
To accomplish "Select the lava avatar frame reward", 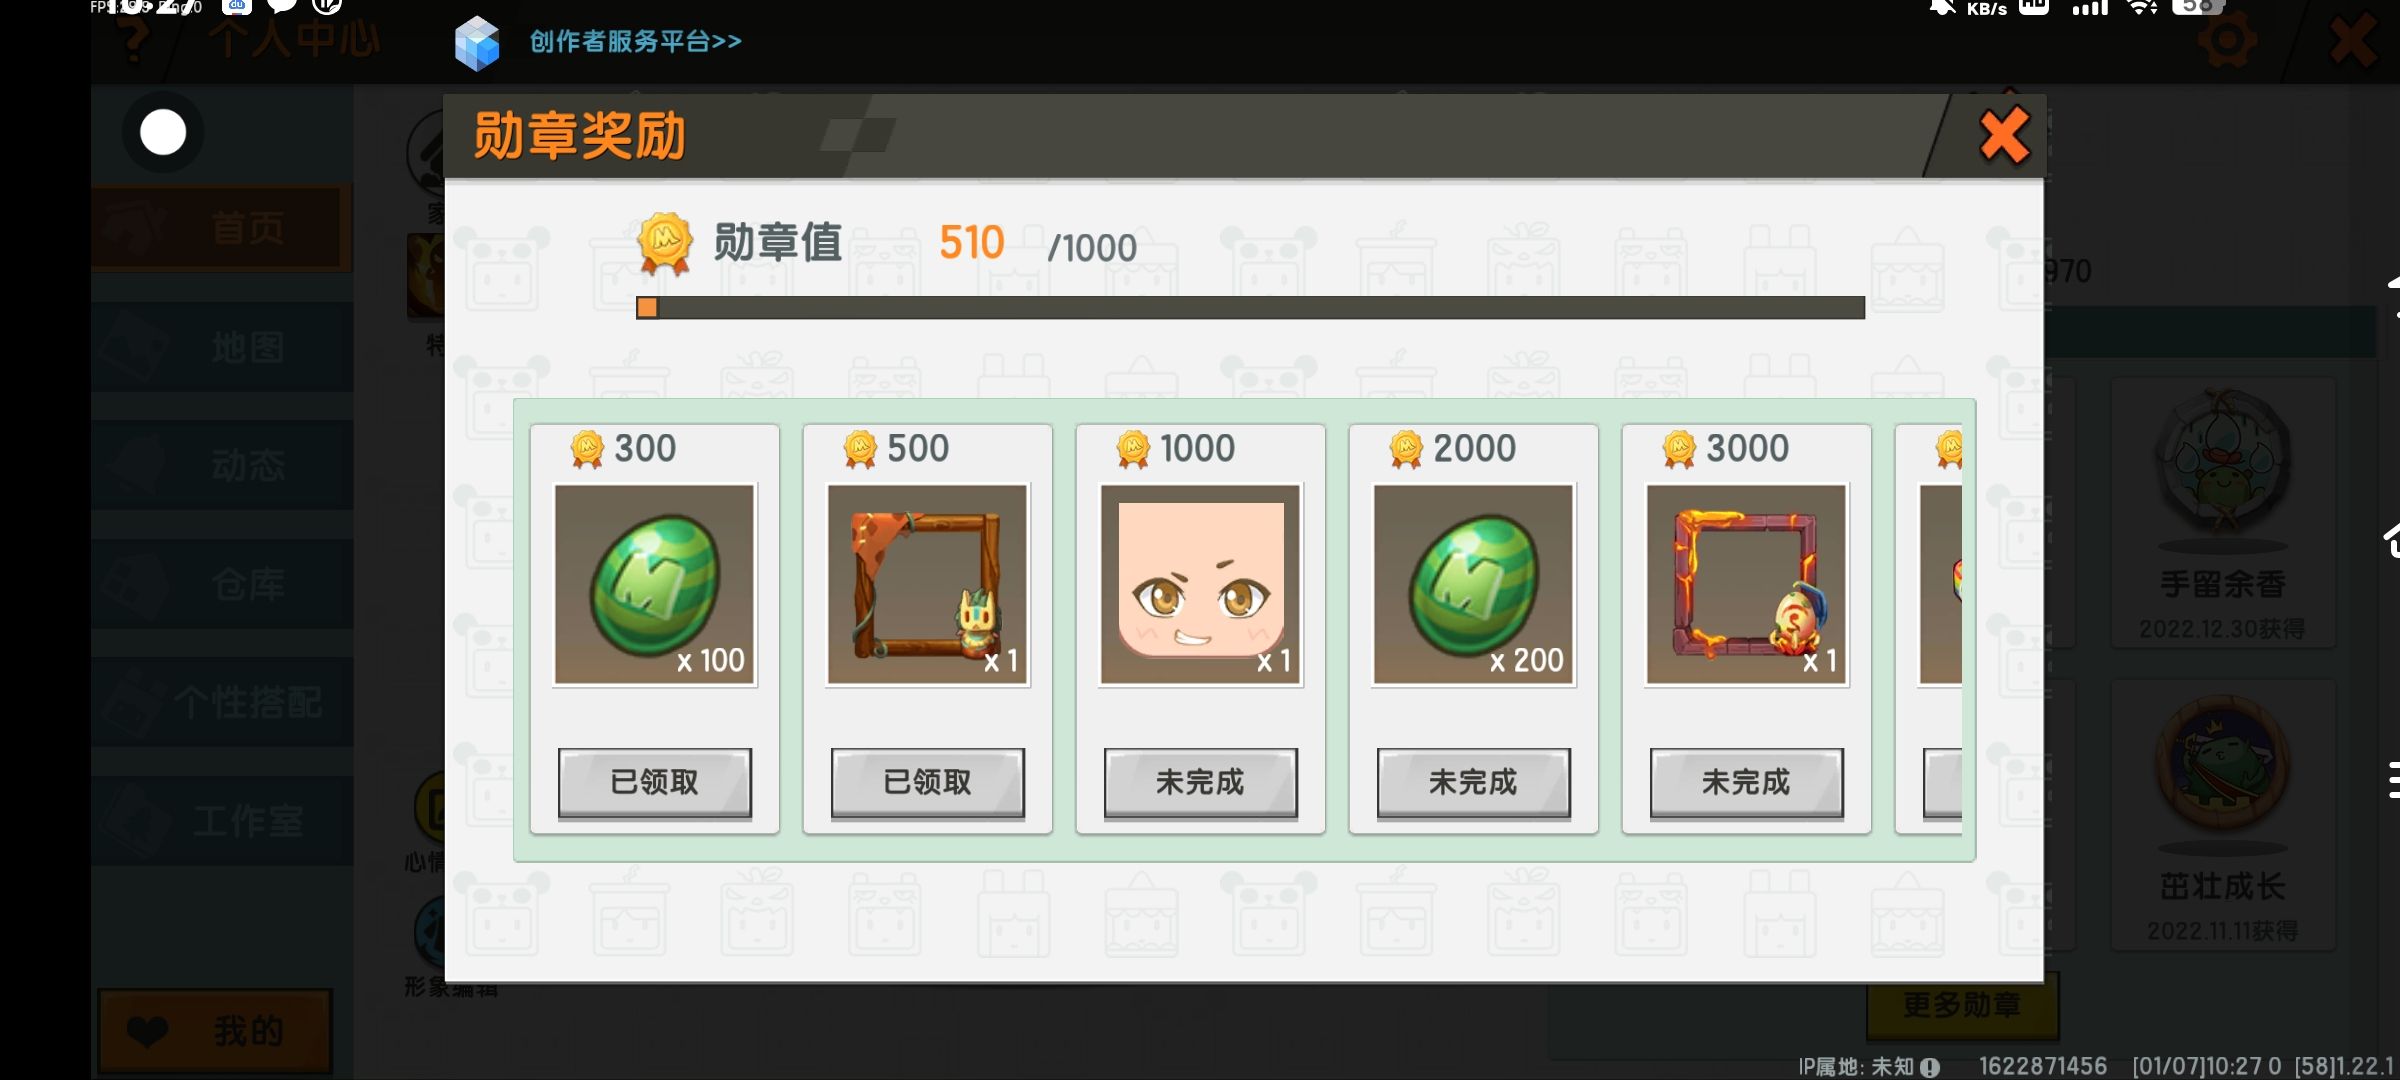I will [x=1747, y=585].
